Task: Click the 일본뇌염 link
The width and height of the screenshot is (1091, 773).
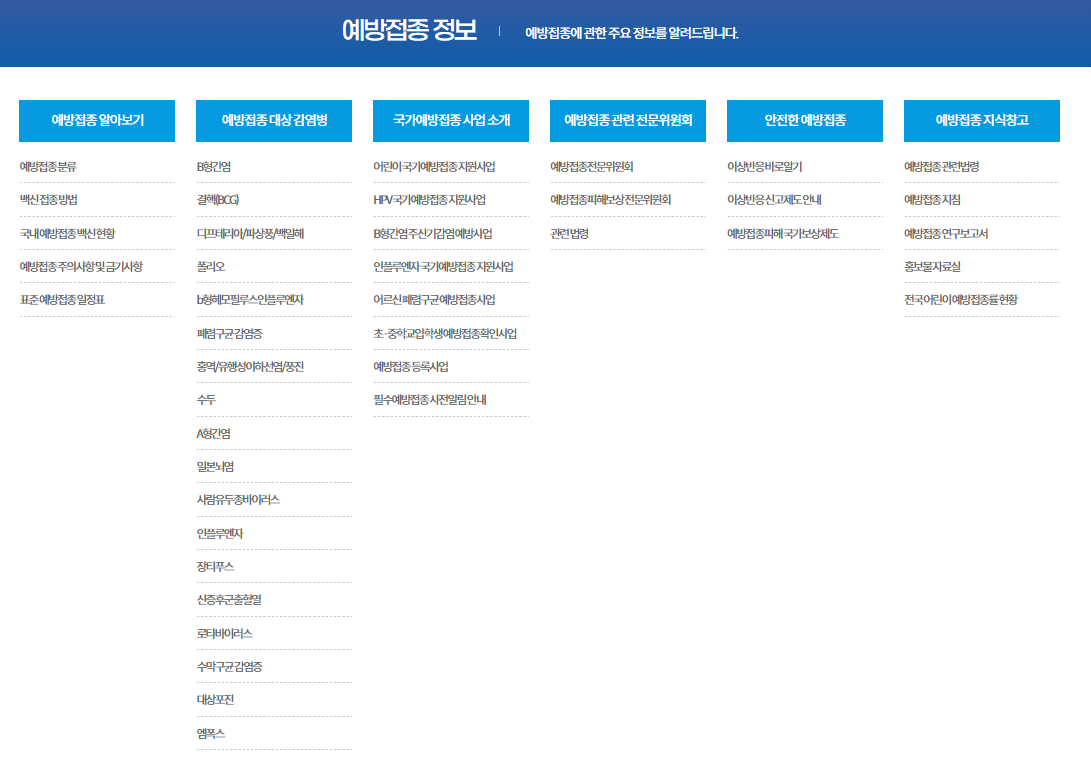Action: [x=215, y=467]
